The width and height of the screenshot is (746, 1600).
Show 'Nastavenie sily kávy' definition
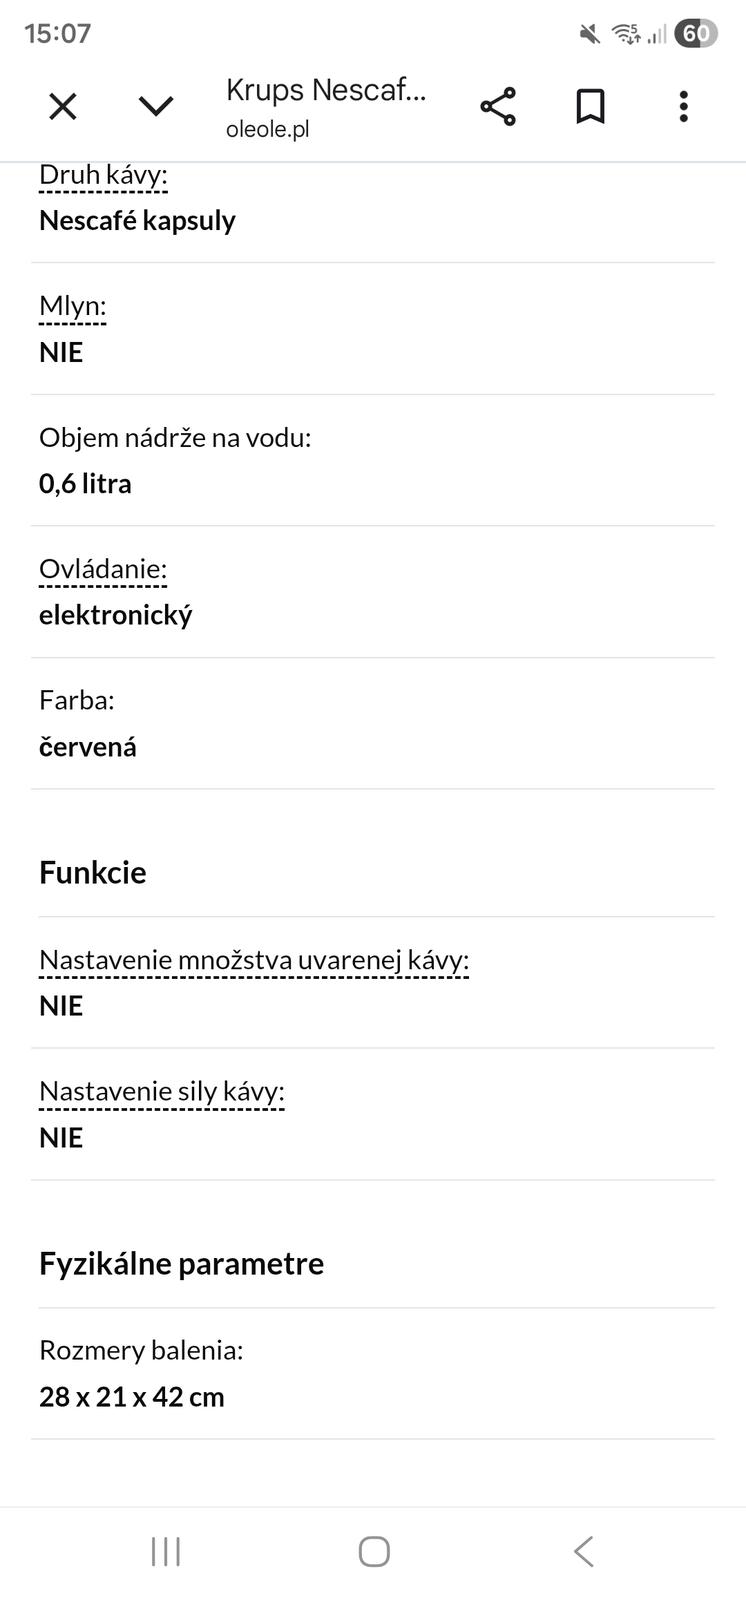(162, 1091)
